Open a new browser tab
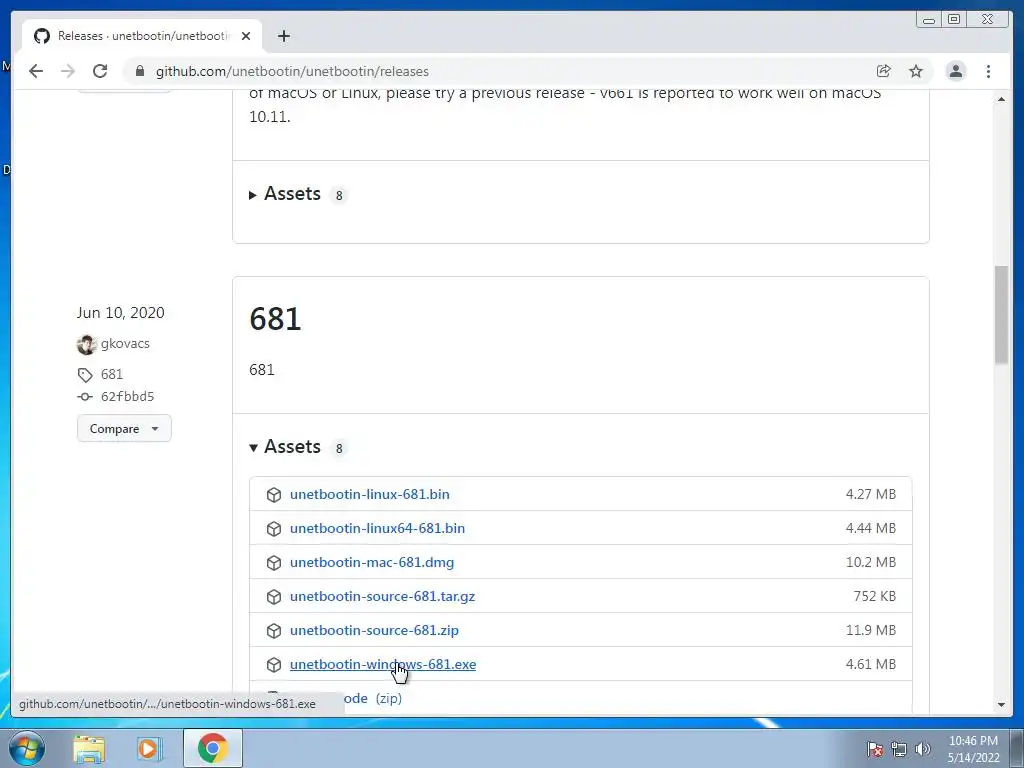Image resolution: width=1024 pixels, height=768 pixels. [x=283, y=36]
